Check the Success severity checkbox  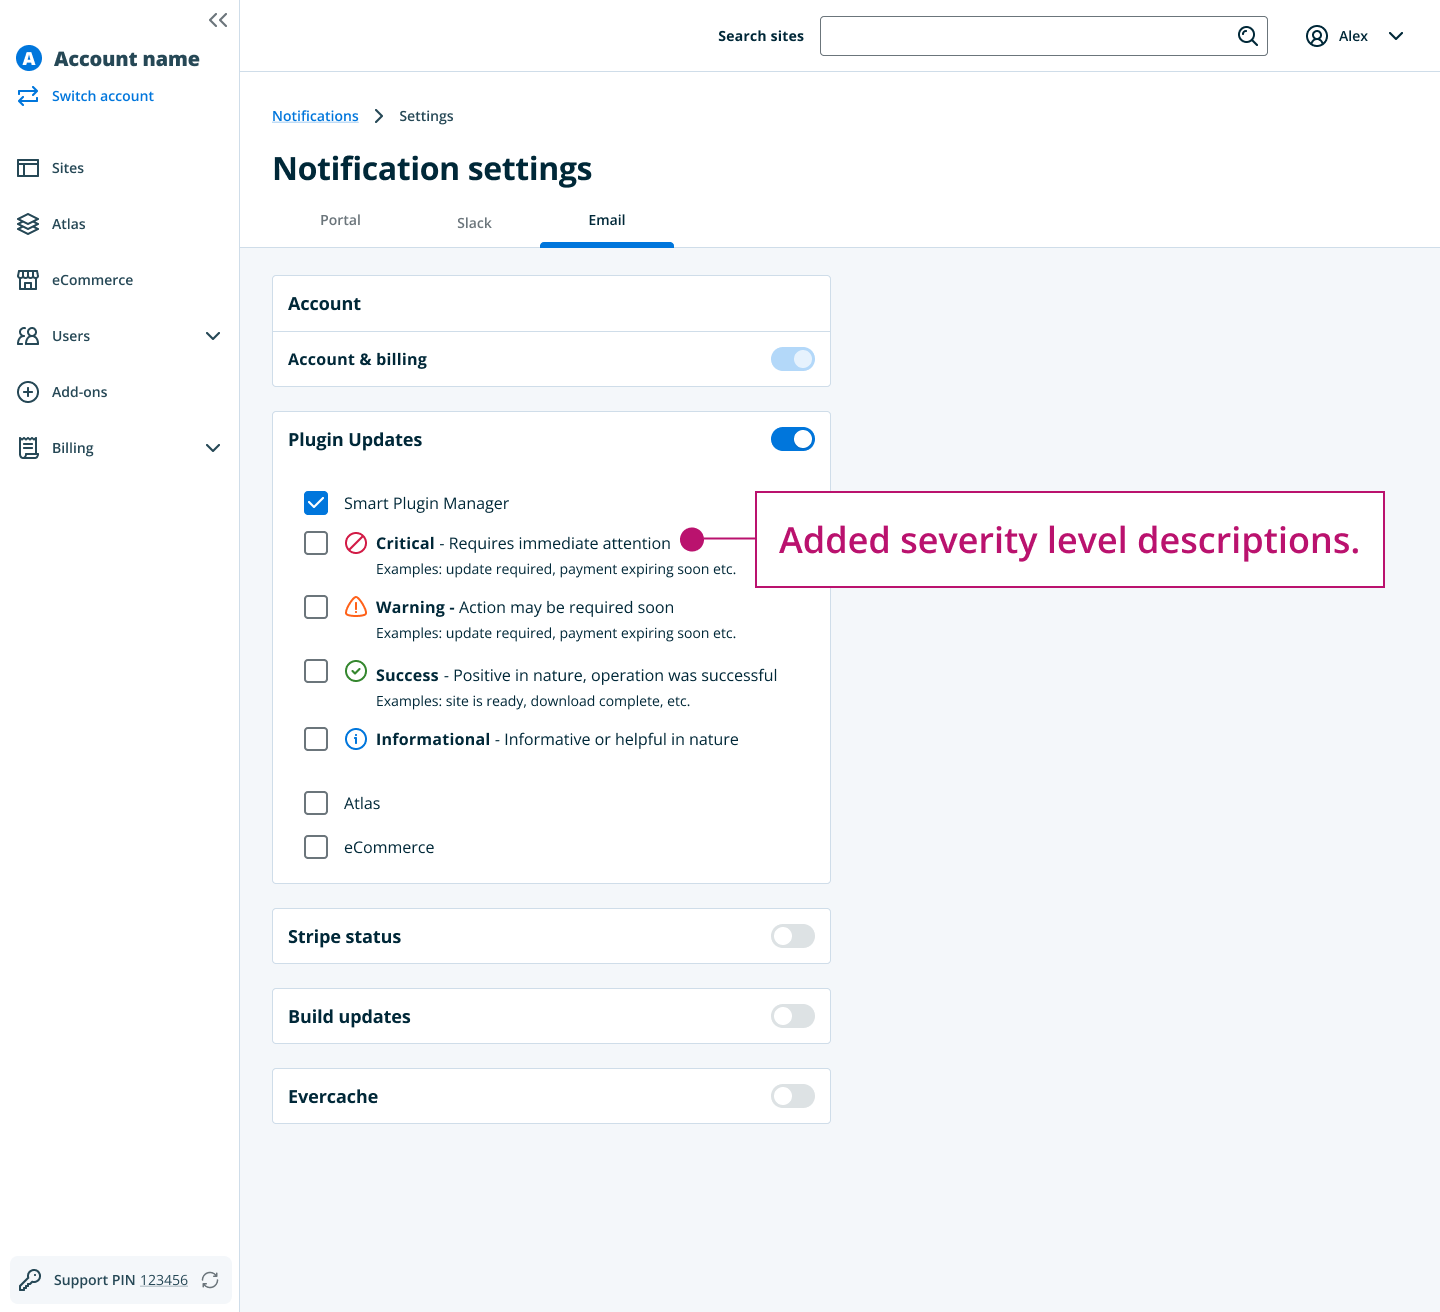[x=316, y=671]
